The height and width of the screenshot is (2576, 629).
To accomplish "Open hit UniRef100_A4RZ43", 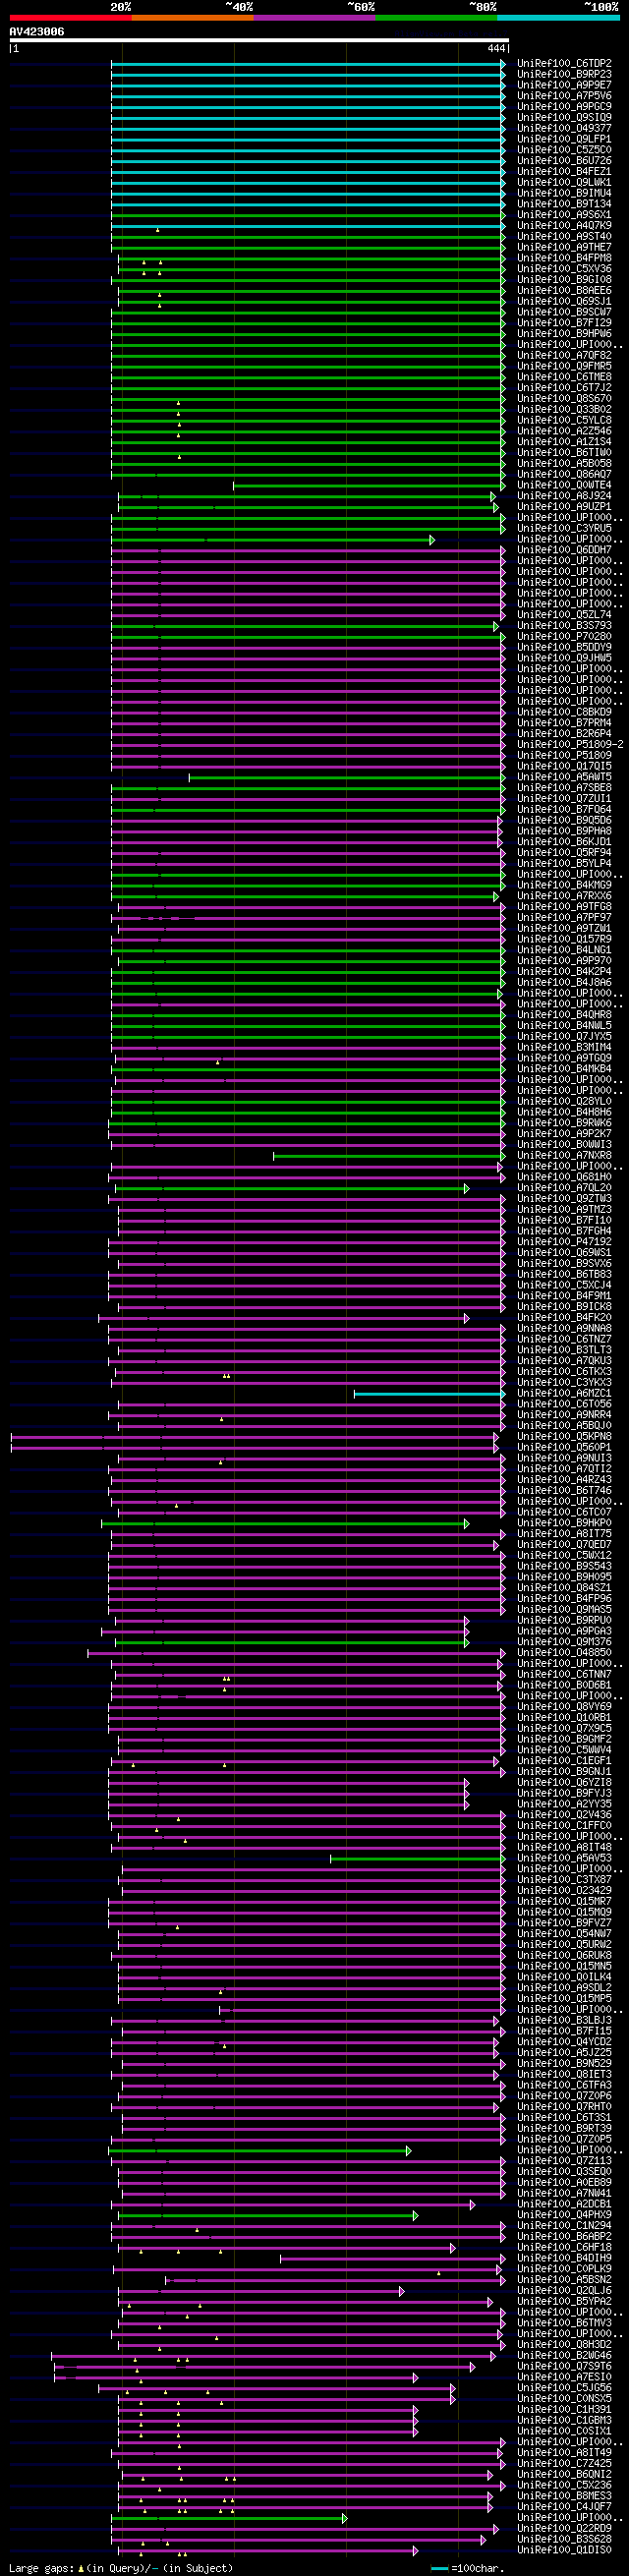I will 564,1480.
